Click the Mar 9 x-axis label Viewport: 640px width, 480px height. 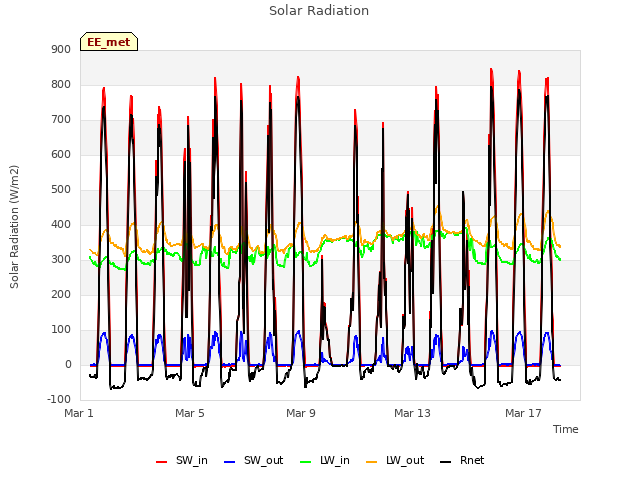coord(301,413)
